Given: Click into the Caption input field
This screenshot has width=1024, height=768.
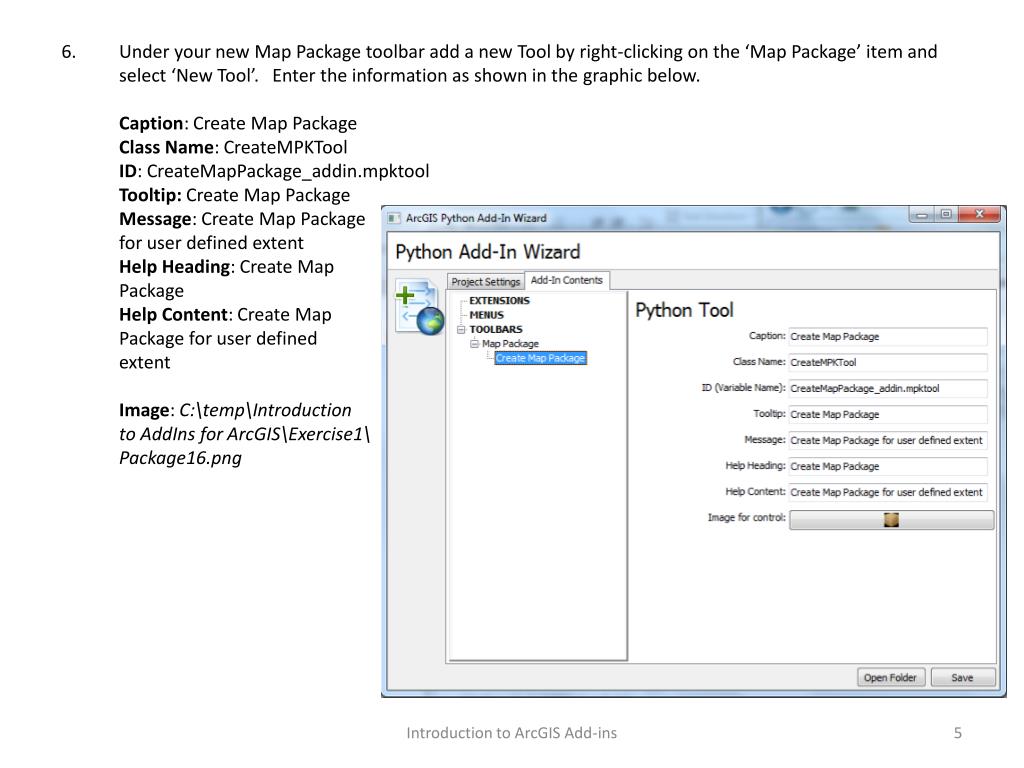Looking at the screenshot, I should coord(888,336).
